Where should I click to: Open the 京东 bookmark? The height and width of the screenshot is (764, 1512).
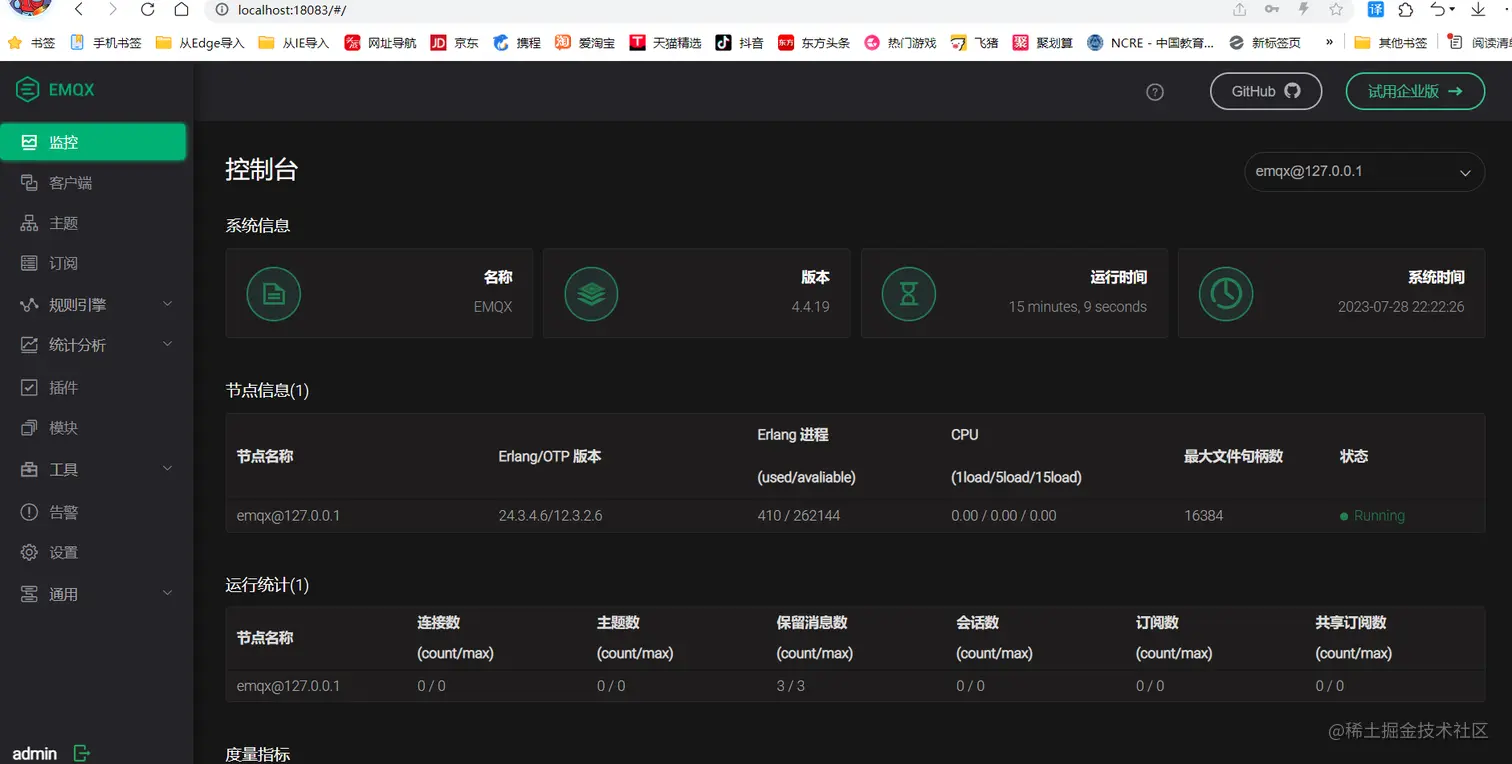pos(455,43)
